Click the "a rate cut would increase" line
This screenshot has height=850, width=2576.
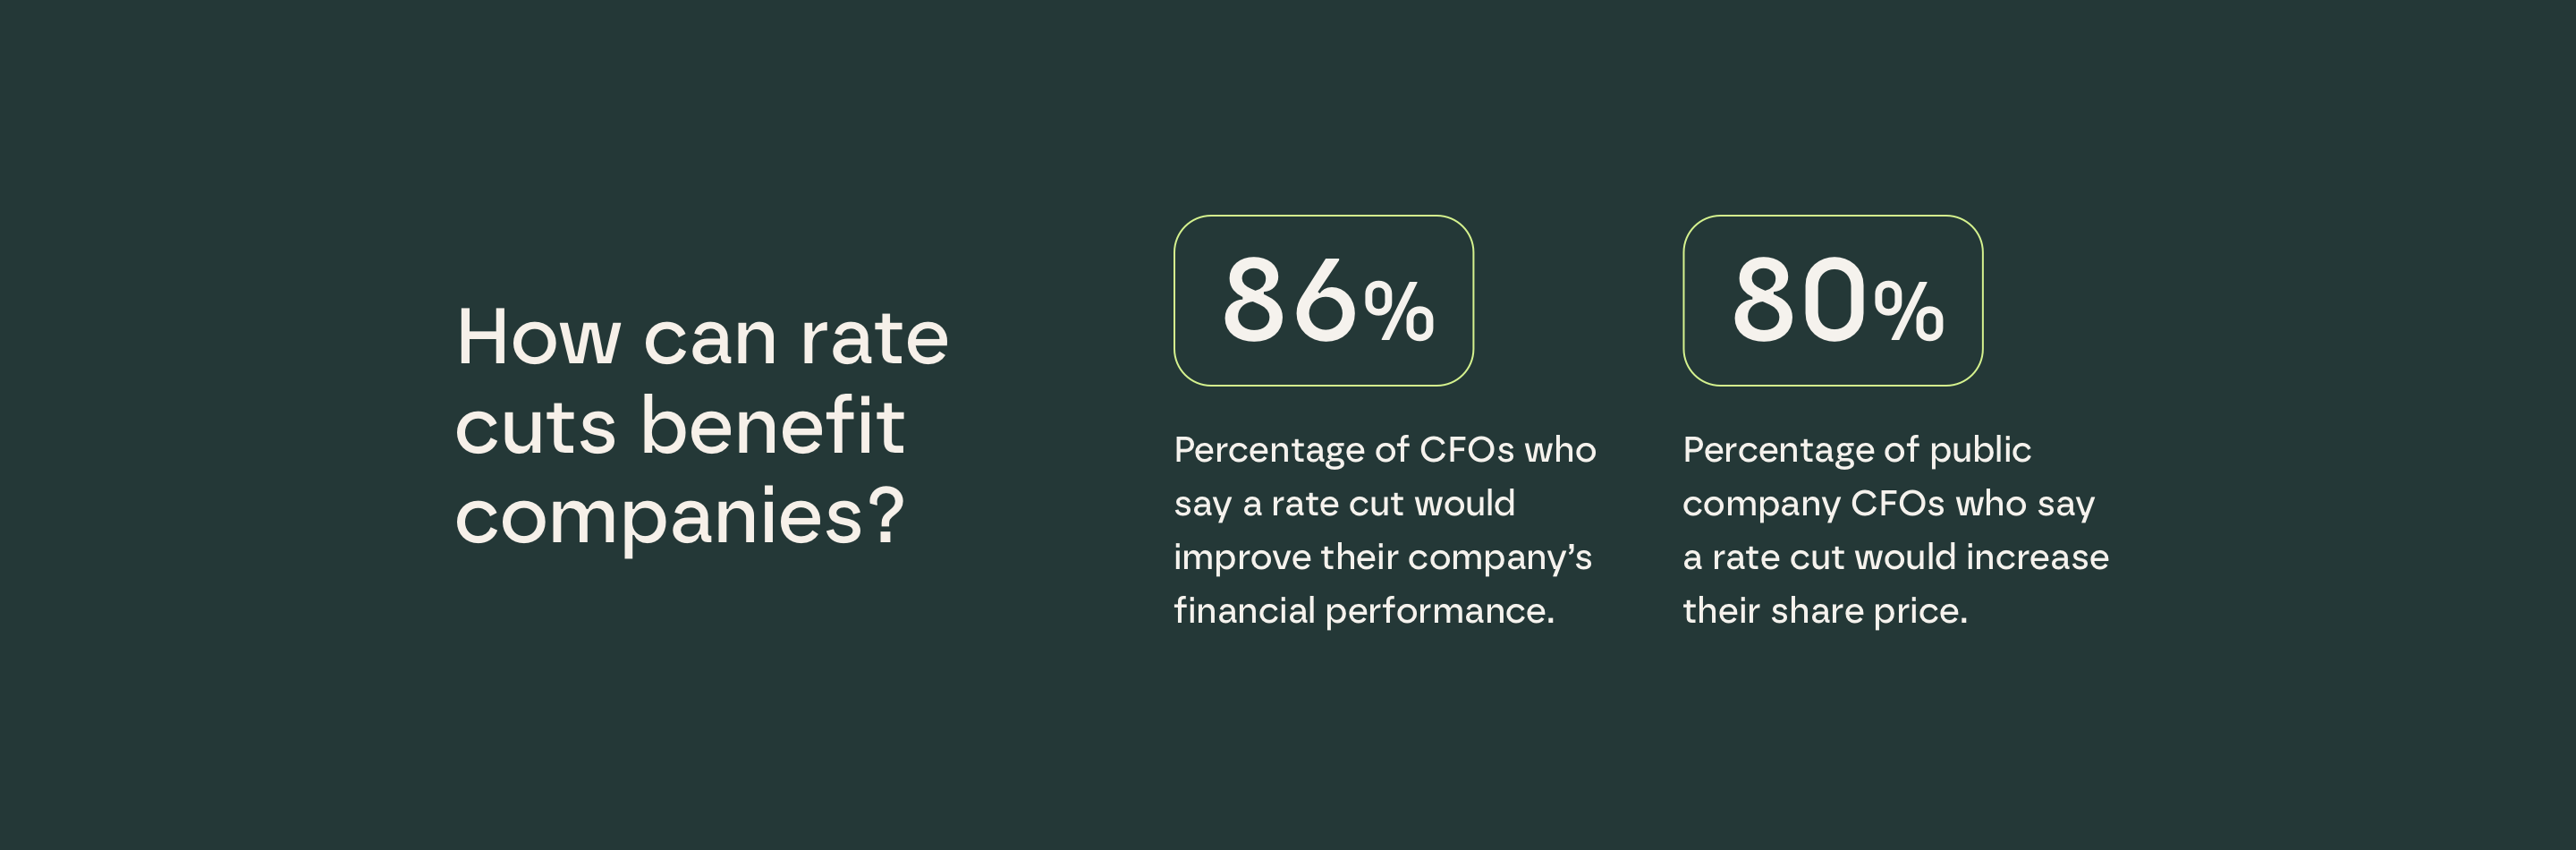[1895, 557]
